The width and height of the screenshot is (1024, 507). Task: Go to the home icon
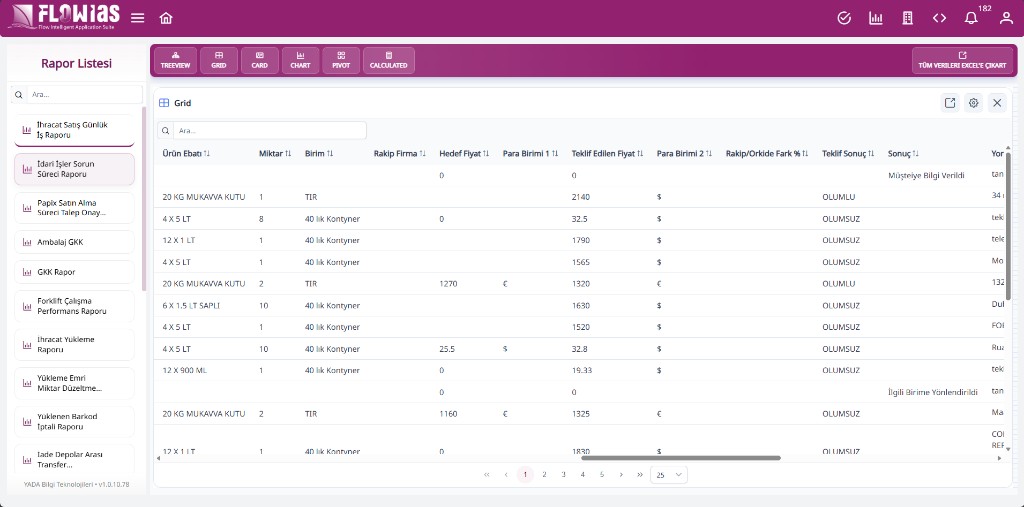pyautogui.click(x=166, y=18)
